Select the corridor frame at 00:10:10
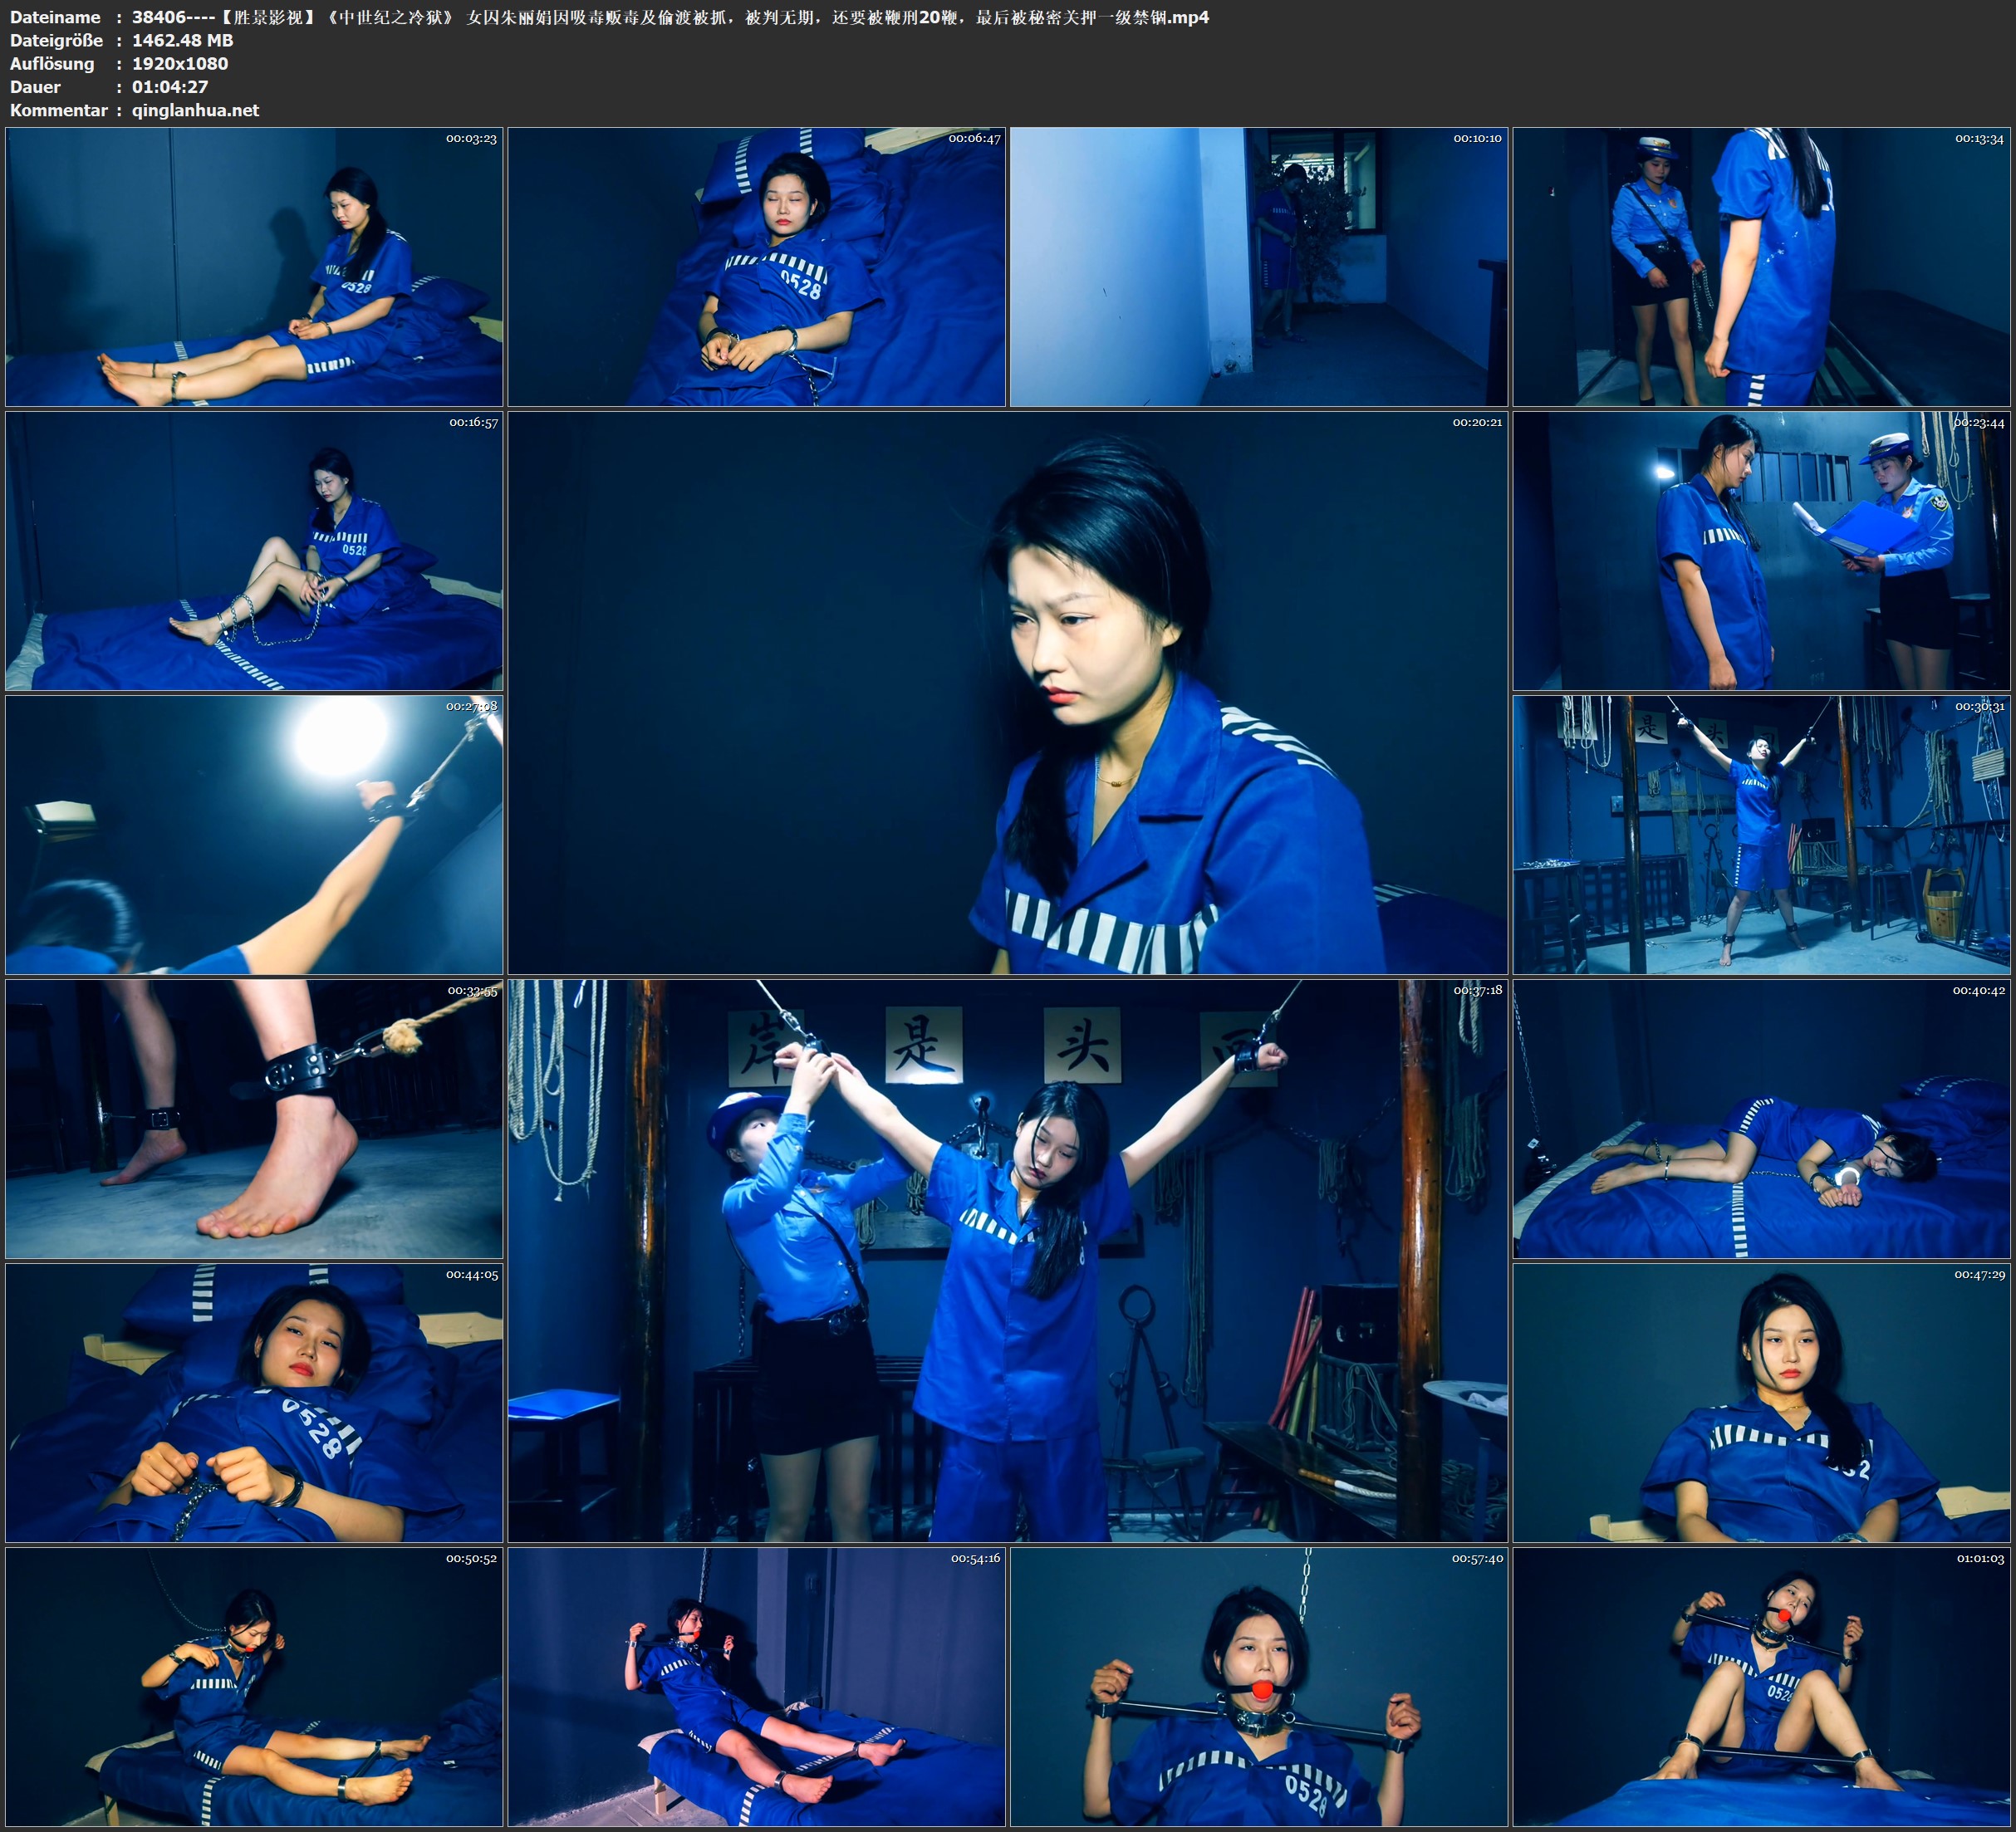Viewport: 2016px width, 1832px height. click(x=1258, y=266)
